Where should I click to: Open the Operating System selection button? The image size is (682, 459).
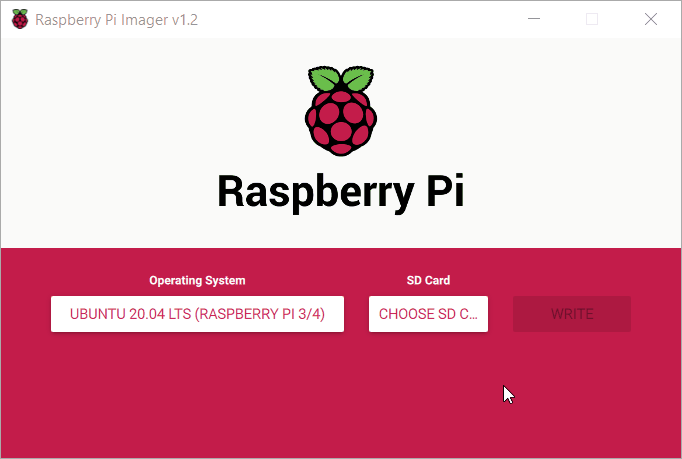[197, 314]
